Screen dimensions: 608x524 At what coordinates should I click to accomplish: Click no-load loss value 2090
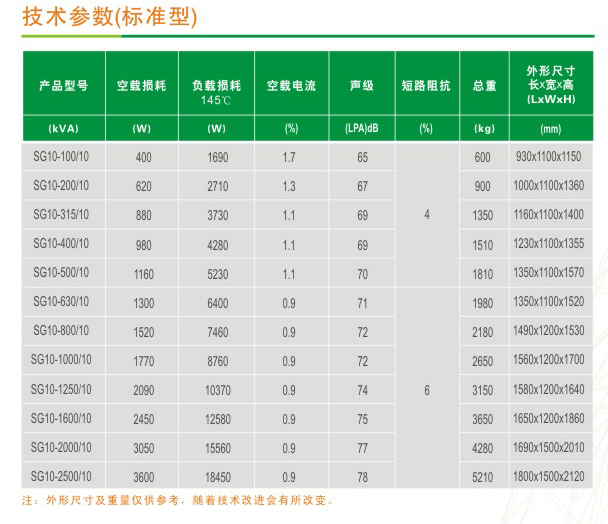click(144, 390)
